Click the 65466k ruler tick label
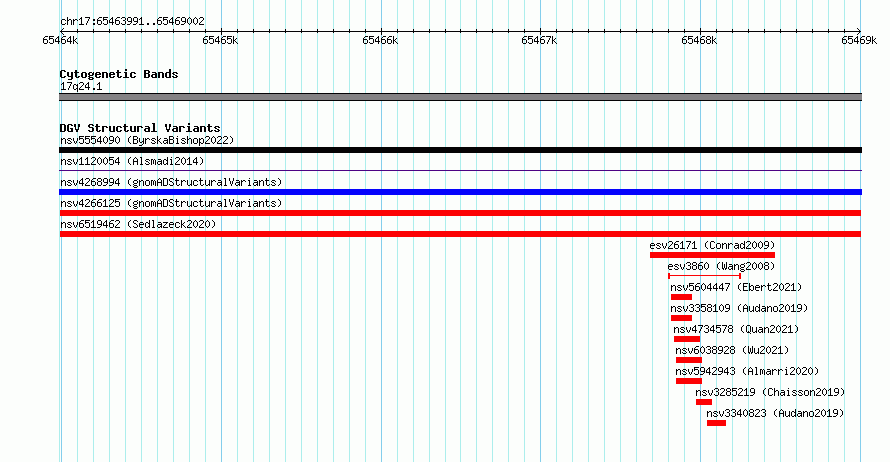 click(380, 40)
